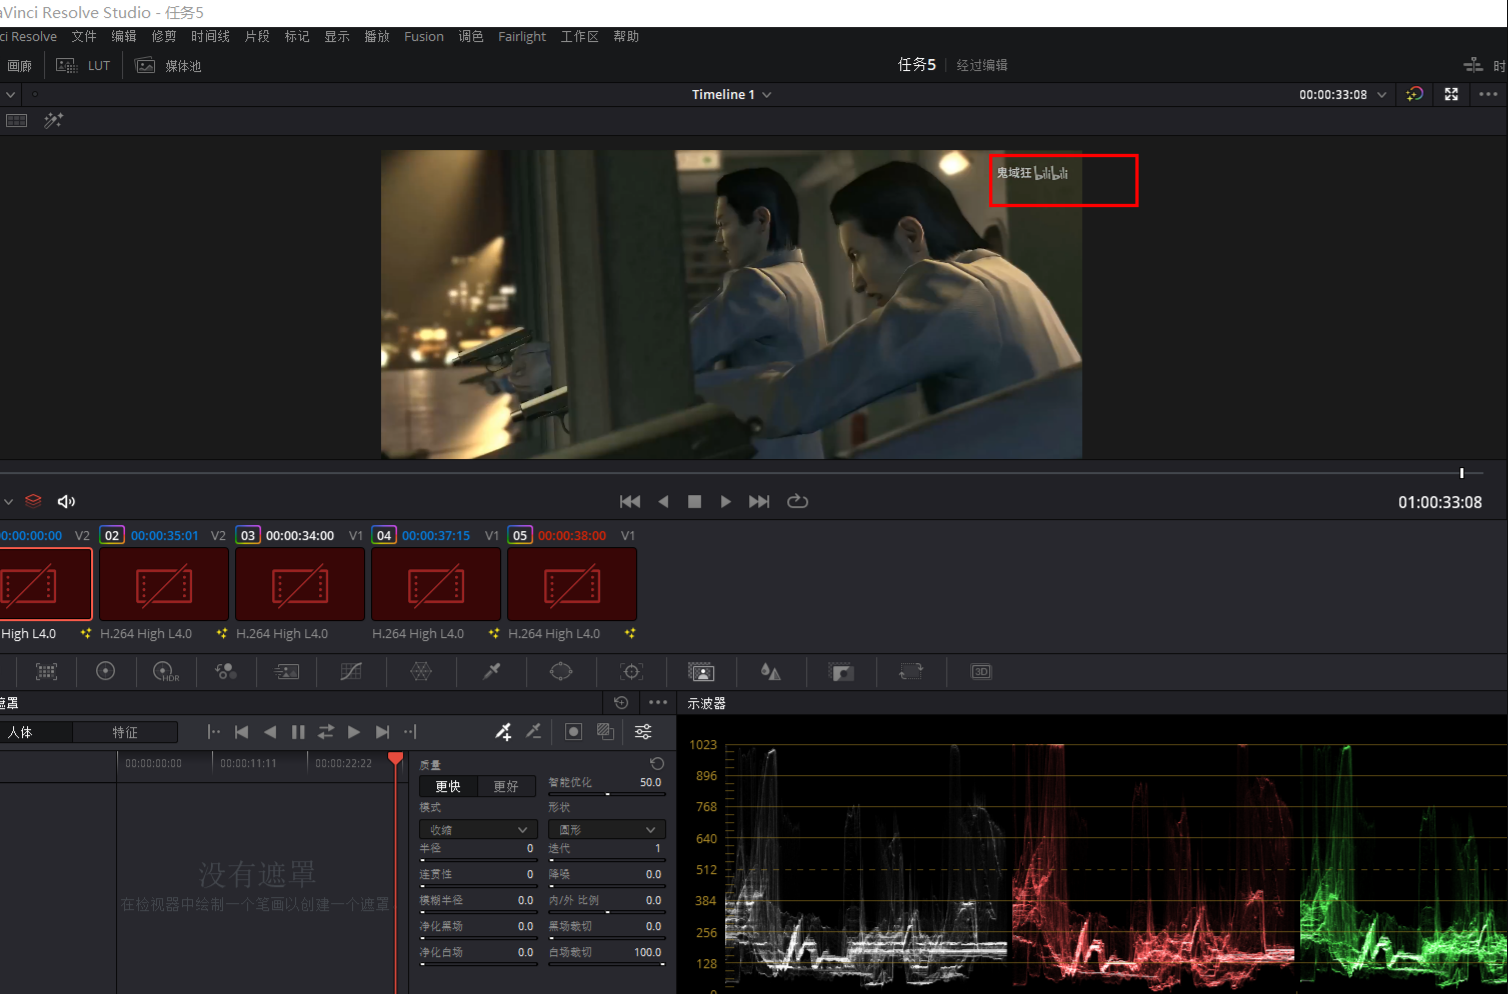The image size is (1508, 994).
Task: Adjust the 智能优化 slider
Action: pyautogui.click(x=606, y=794)
